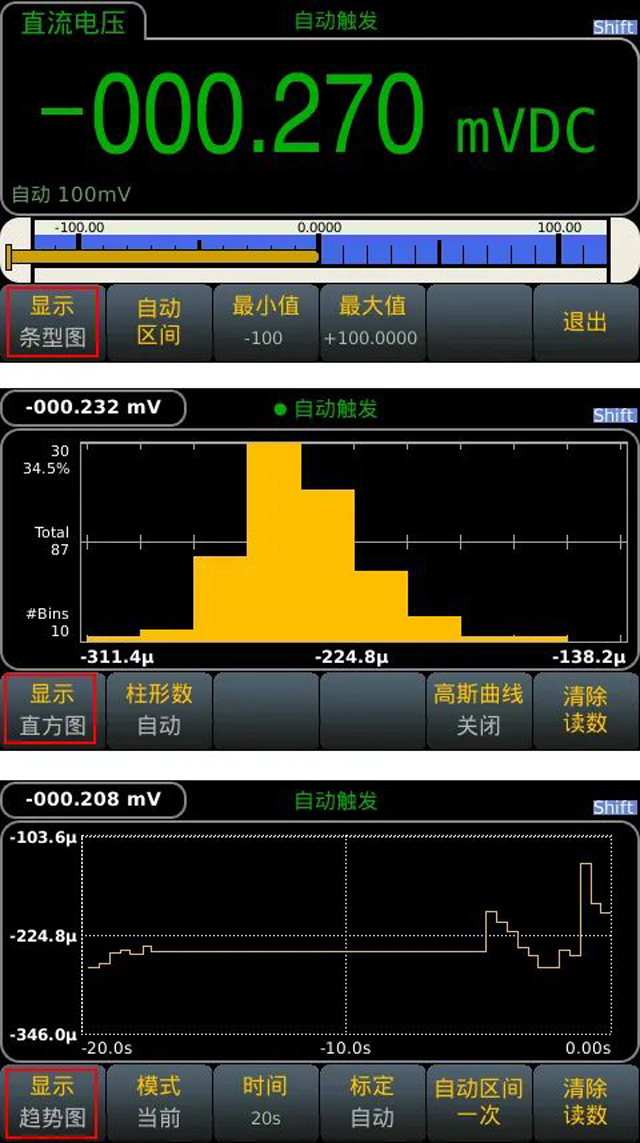The height and width of the screenshot is (1143, 640).
Task: Open the 柱形数 自动 bin count setting
Action: click(x=159, y=709)
